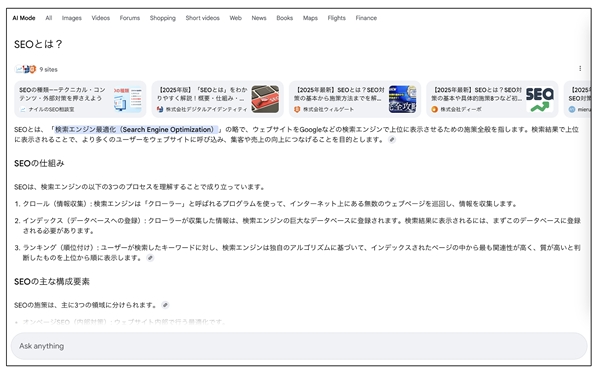
Task: Open the Finance tab
Action: [x=366, y=18]
